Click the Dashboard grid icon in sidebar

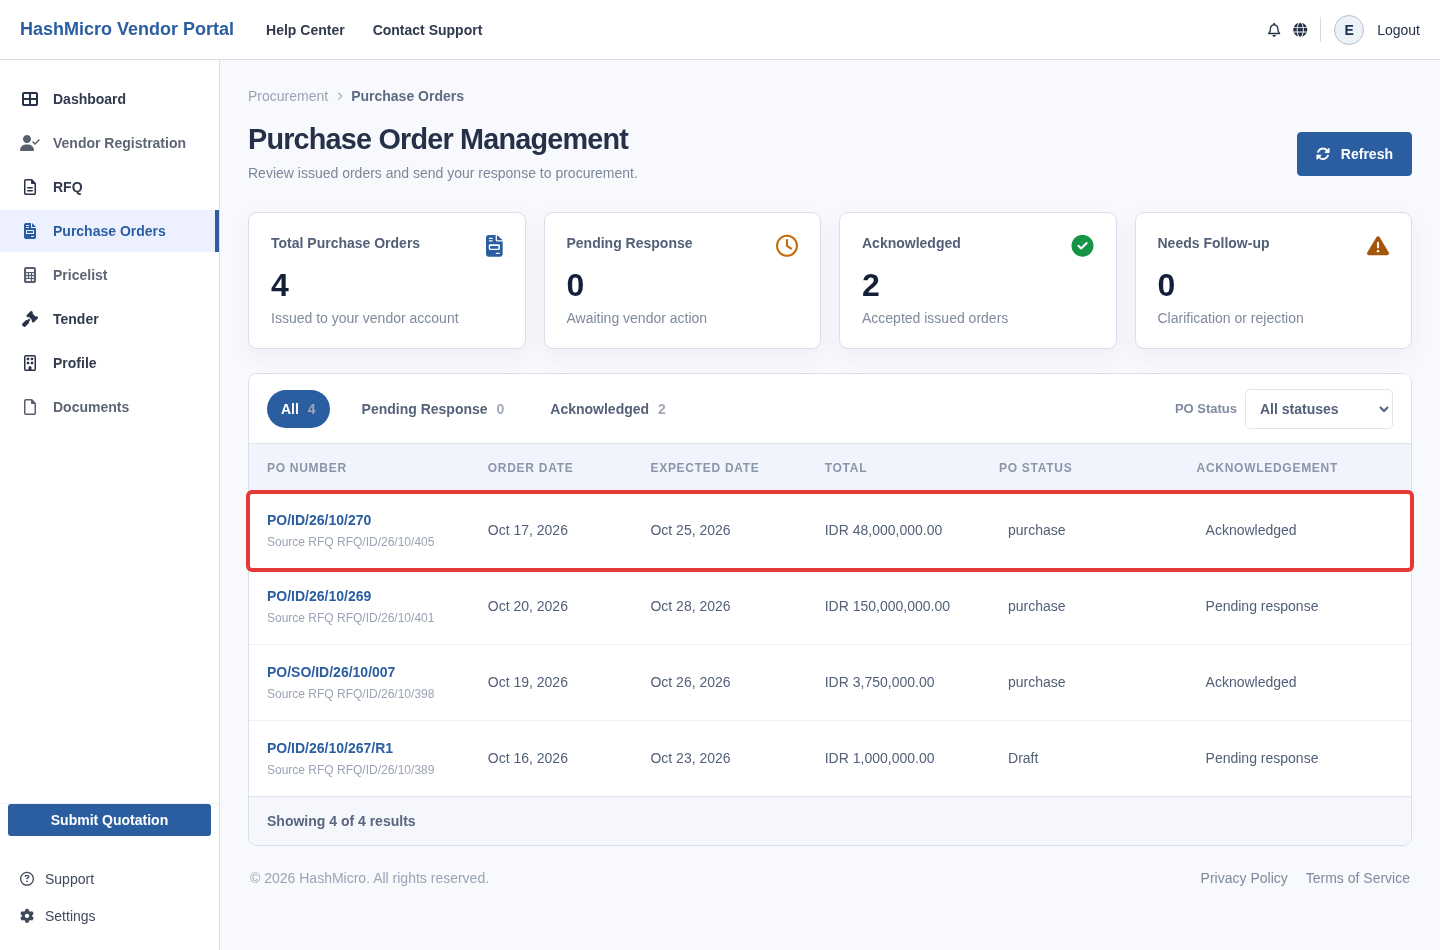[30, 99]
